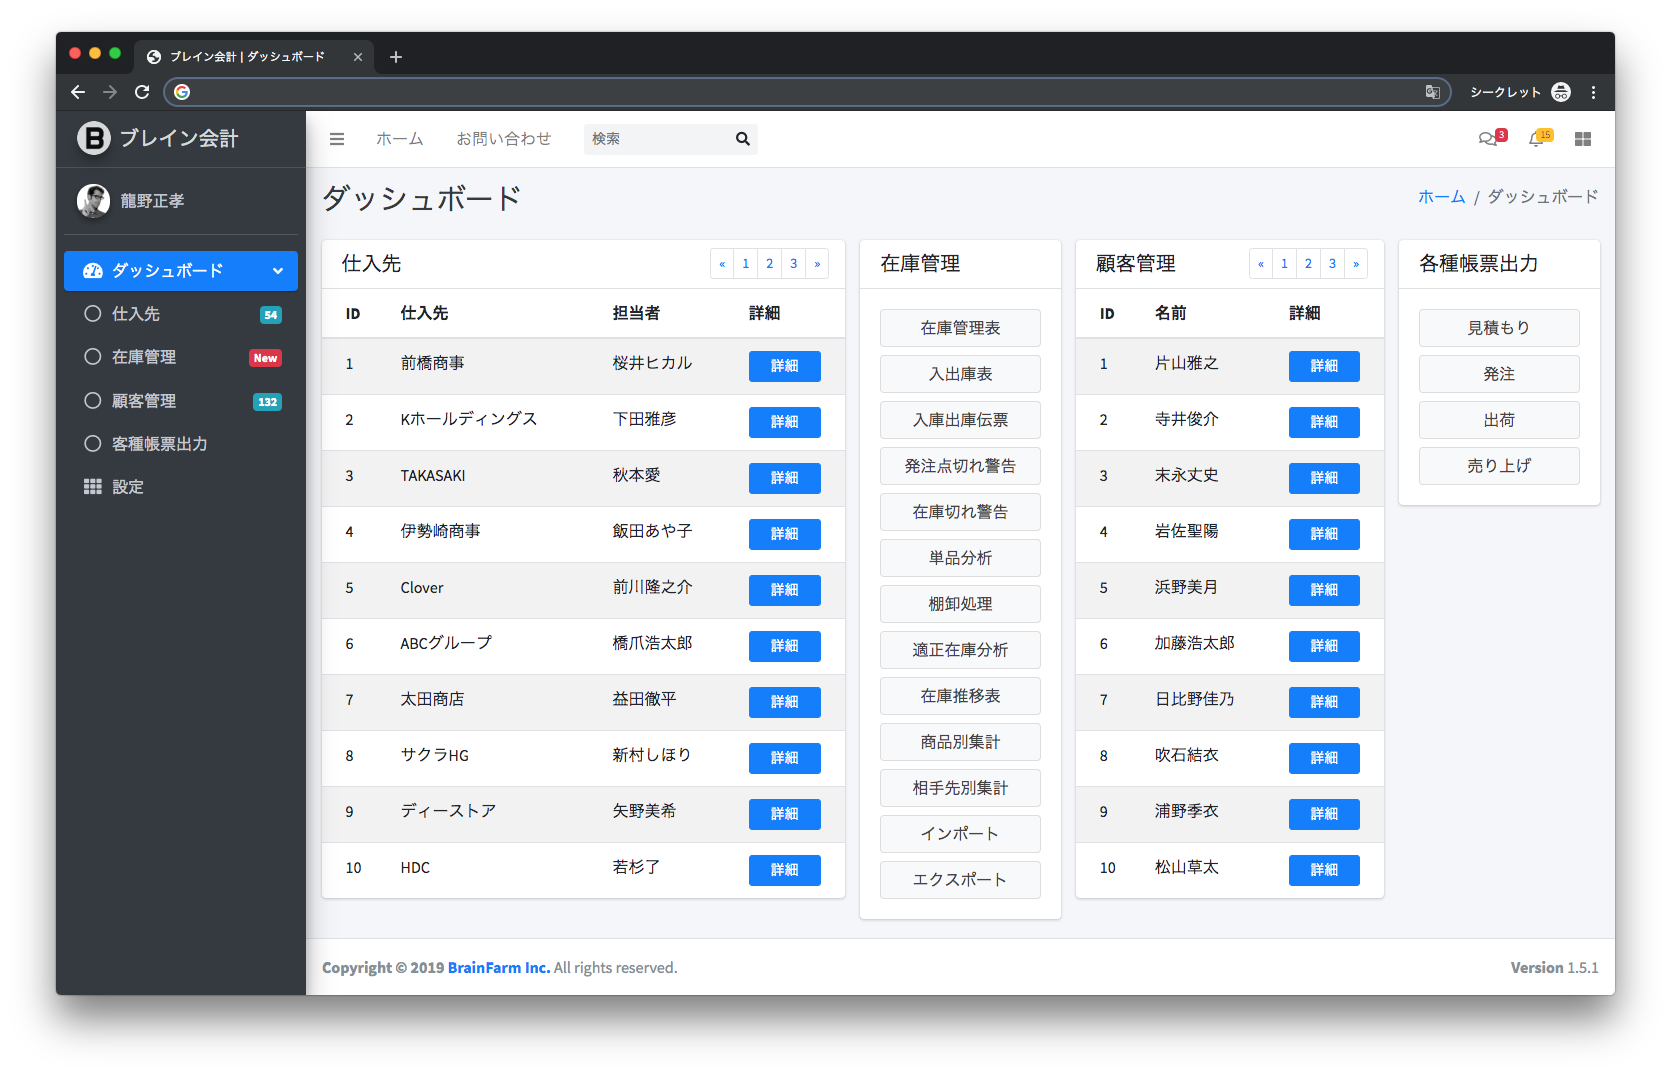Toggle the hamburger sidebar menu icon
Image resolution: width=1671 pixels, height=1075 pixels.
pyautogui.click(x=337, y=139)
